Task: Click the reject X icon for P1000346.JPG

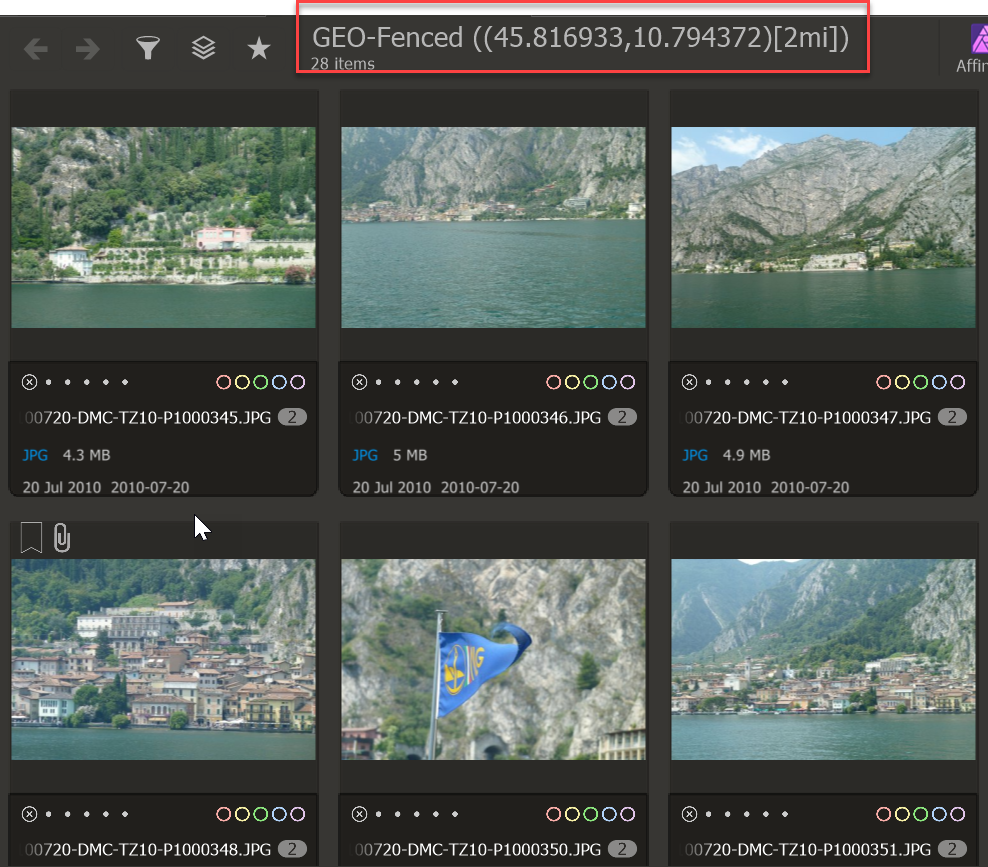Action: click(360, 382)
